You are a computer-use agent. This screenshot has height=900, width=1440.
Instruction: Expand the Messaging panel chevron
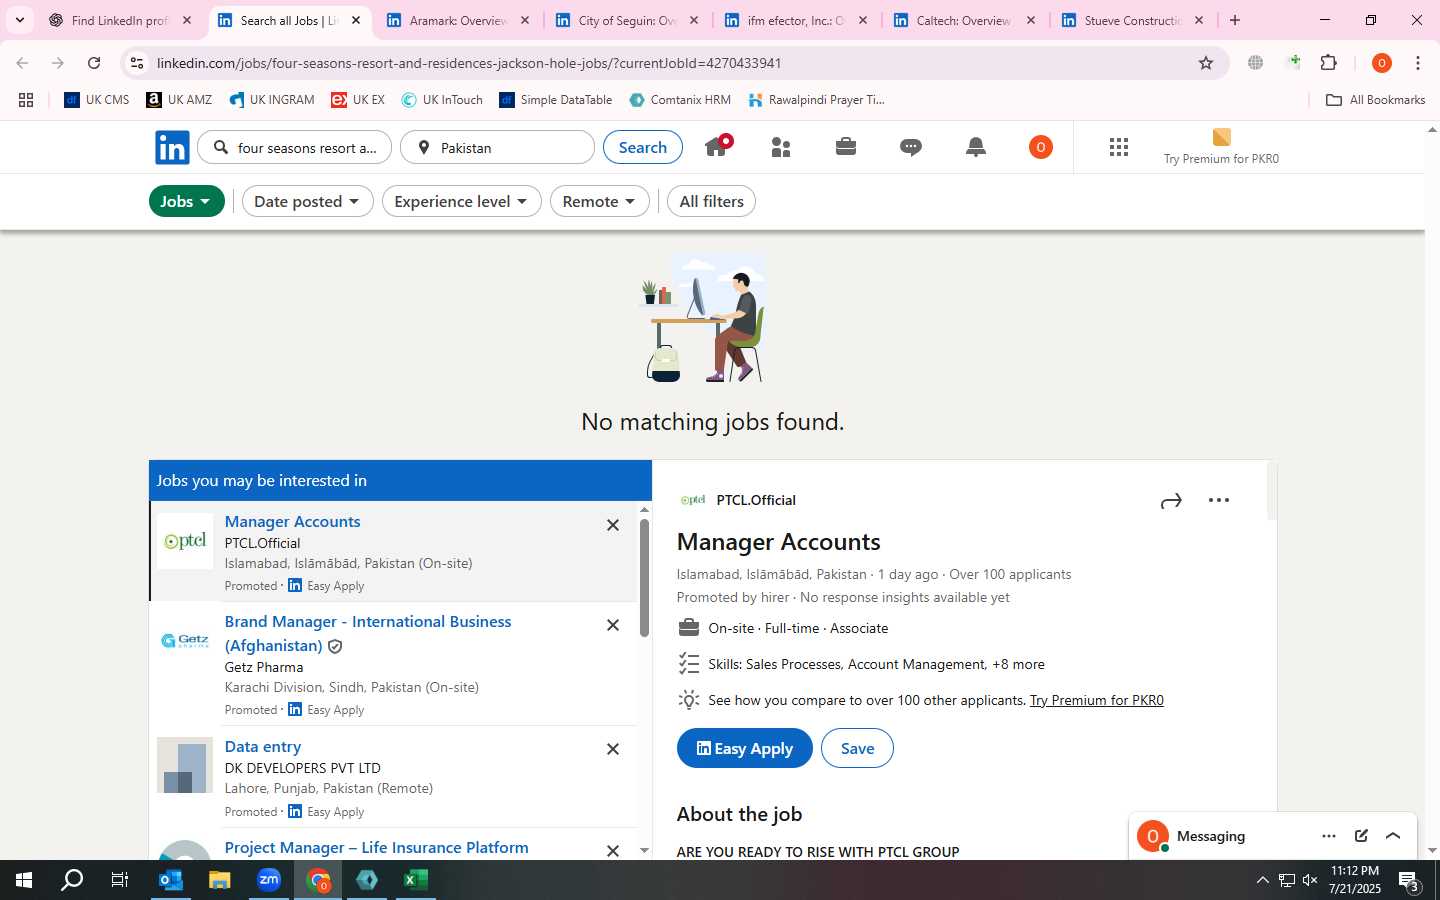tap(1393, 836)
